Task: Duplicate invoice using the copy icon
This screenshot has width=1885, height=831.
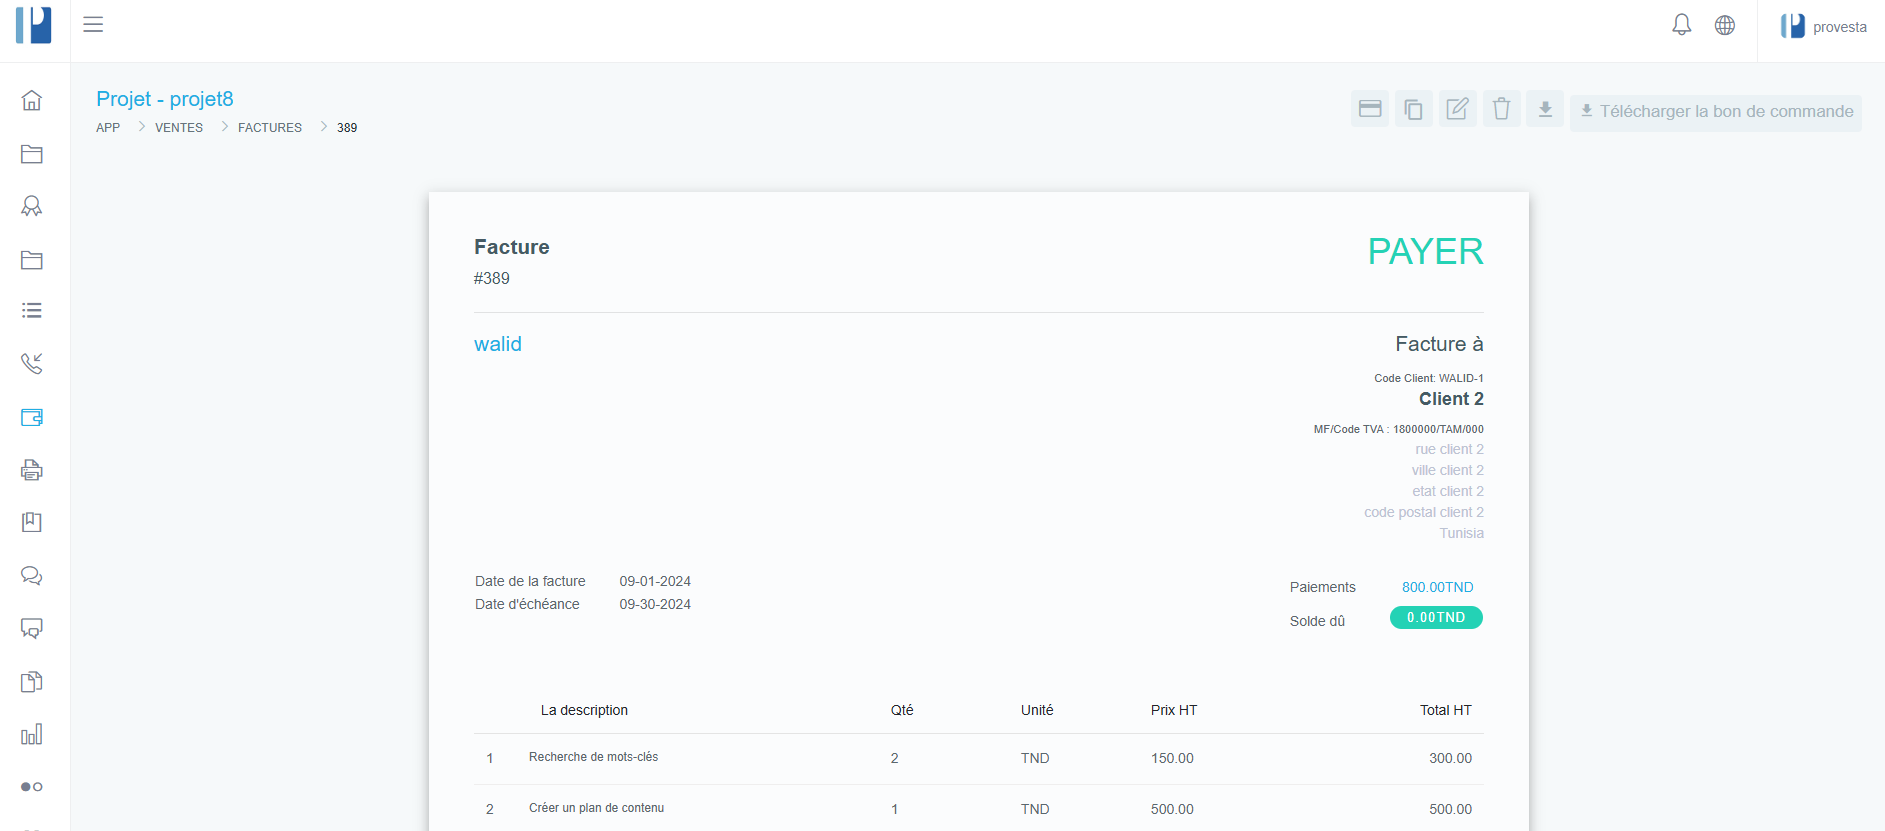Action: tap(1413, 109)
